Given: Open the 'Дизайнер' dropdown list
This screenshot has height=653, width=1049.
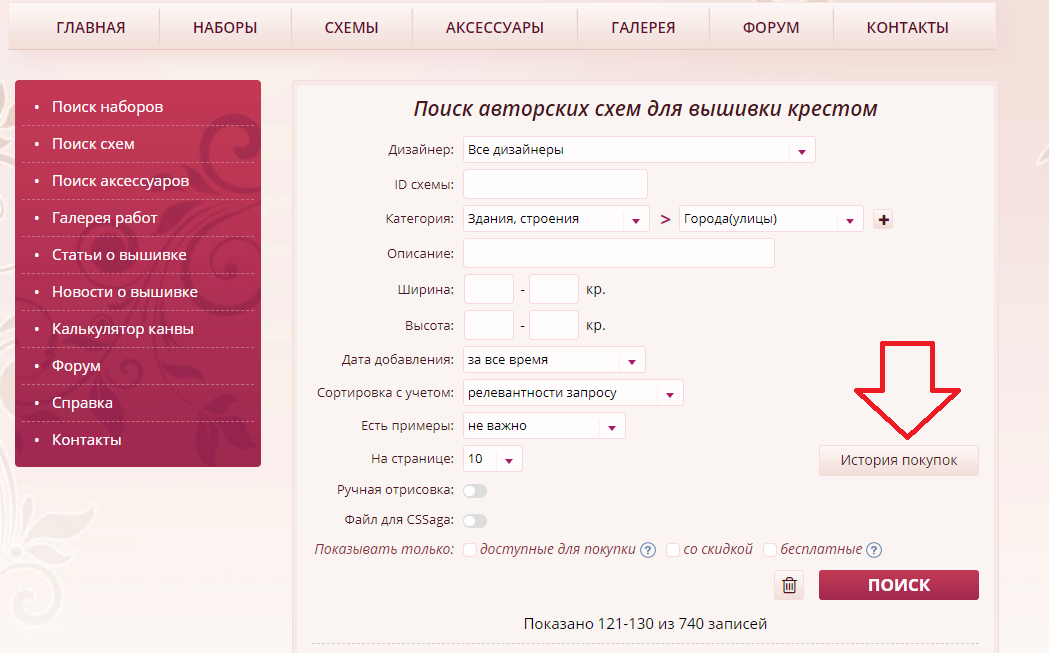Looking at the screenshot, I should 639,150.
